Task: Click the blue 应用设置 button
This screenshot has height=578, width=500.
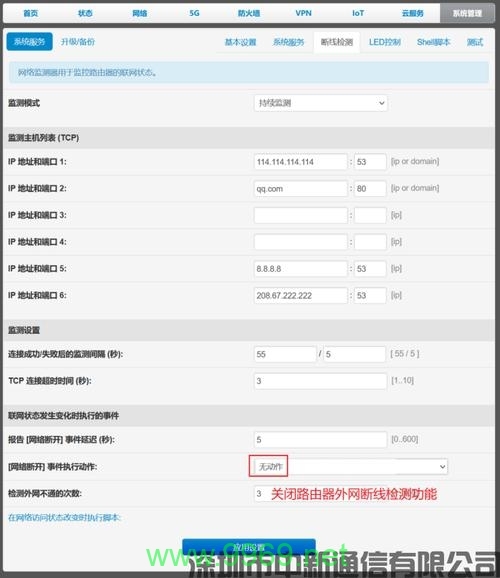Action: point(249,547)
